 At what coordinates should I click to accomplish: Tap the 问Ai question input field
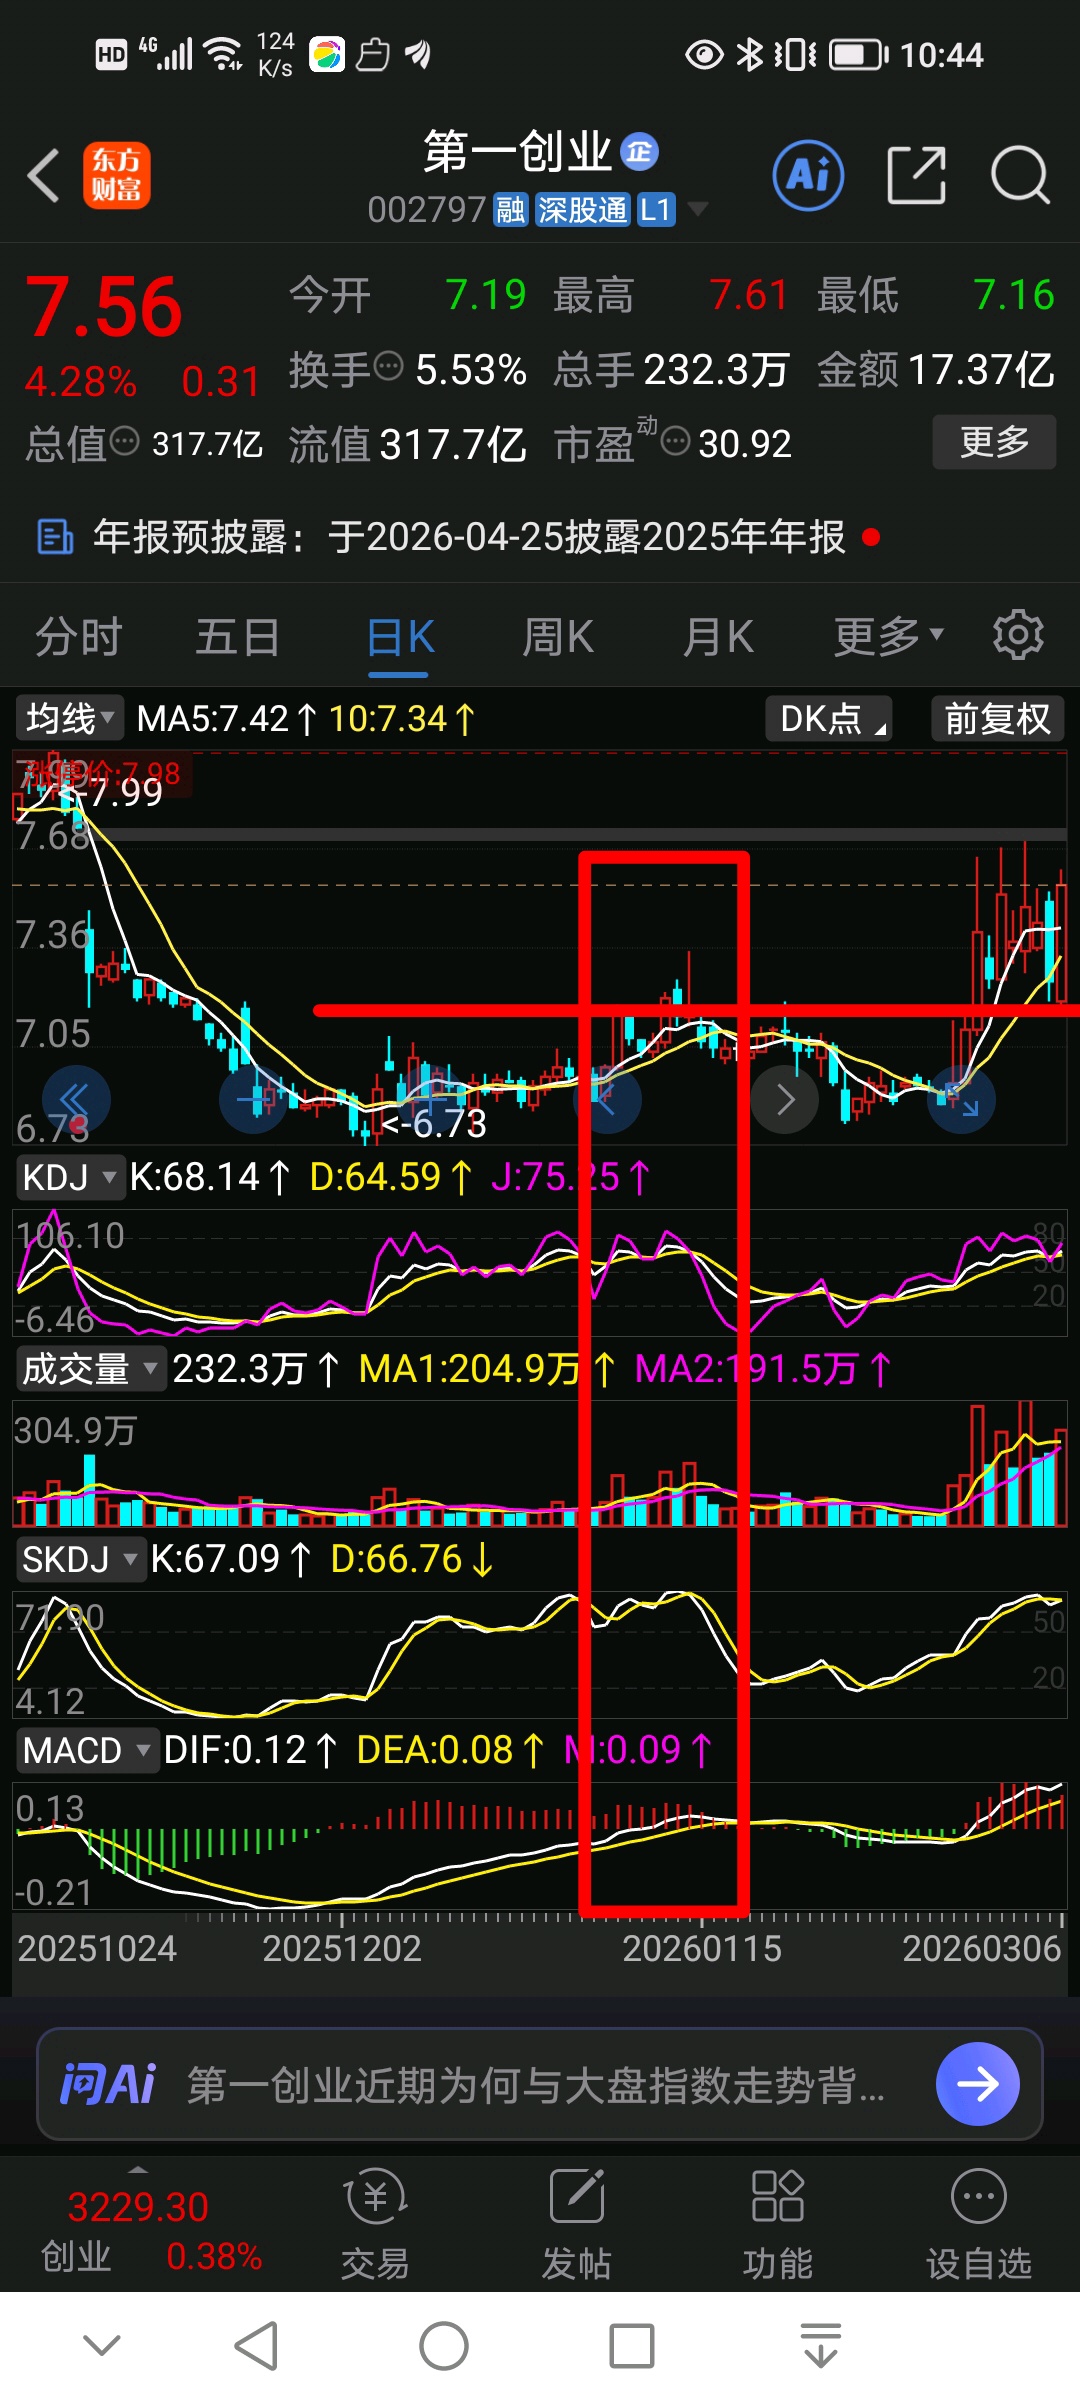click(x=540, y=2085)
